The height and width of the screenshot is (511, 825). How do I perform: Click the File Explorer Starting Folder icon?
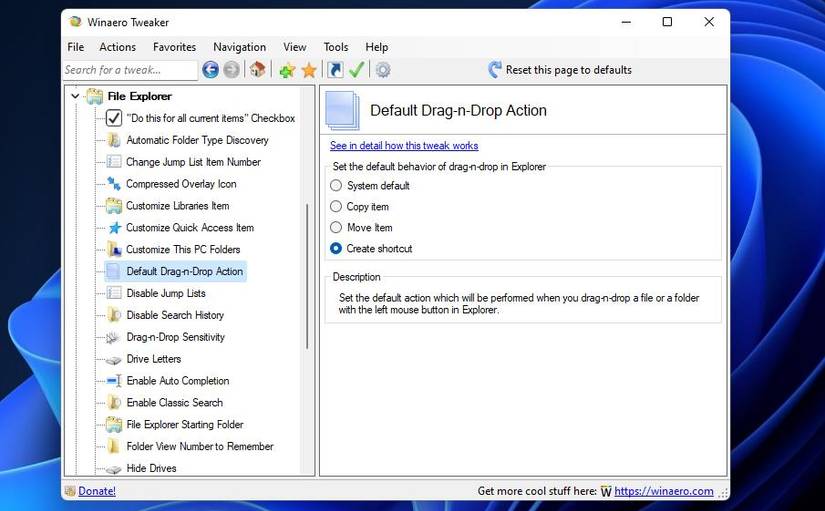pos(114,424)
